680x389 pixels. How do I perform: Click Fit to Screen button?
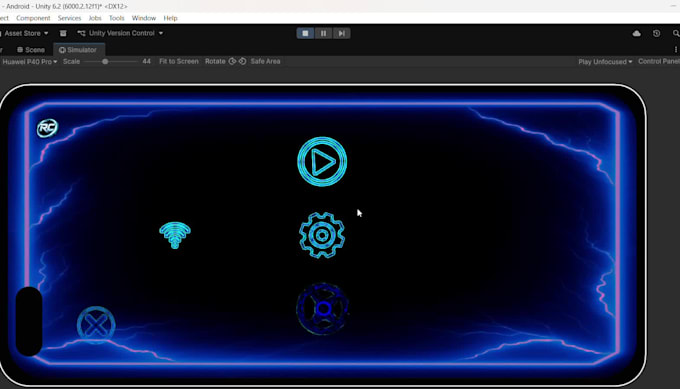(x=179, y=62)
